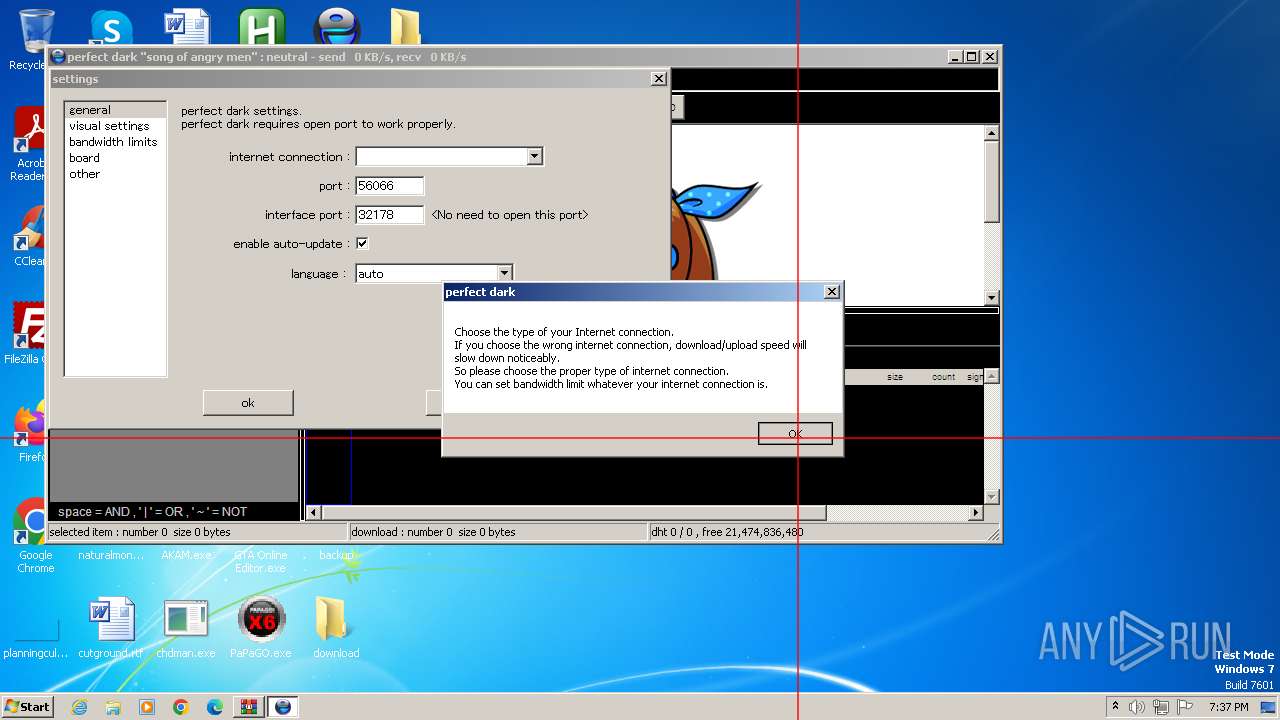Open the Start menu
Screen dimensions: 1280x720
pyautogui.click(x=27, y=706)
